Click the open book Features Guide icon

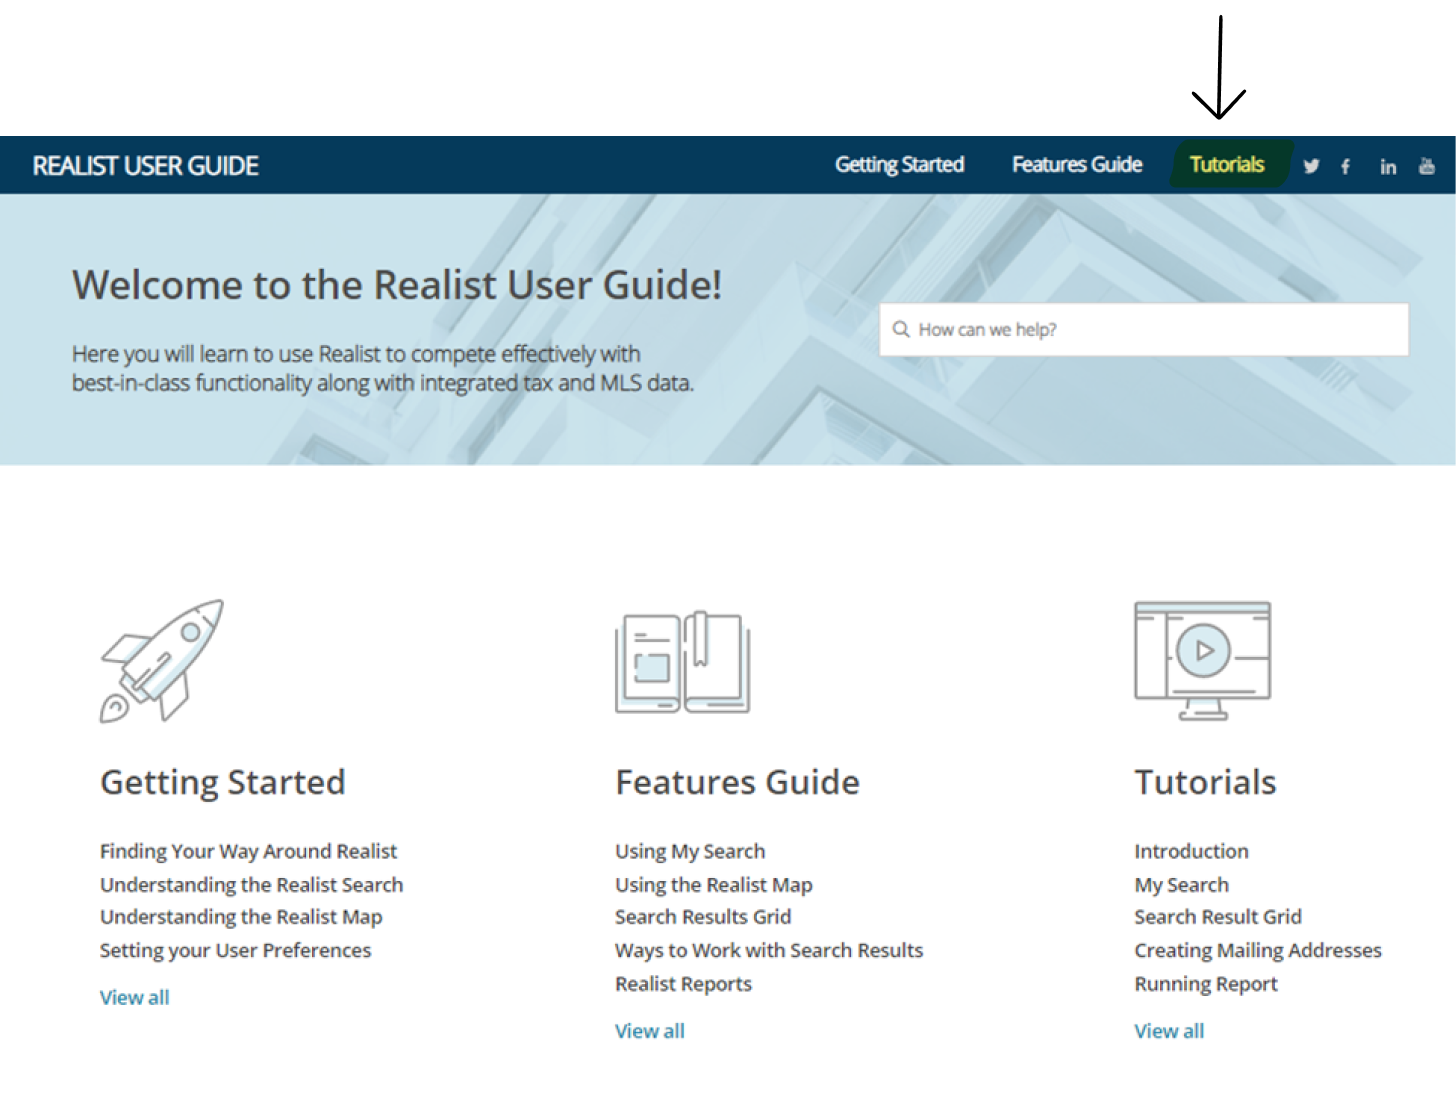pyautogui.click(x=683, y=662)
